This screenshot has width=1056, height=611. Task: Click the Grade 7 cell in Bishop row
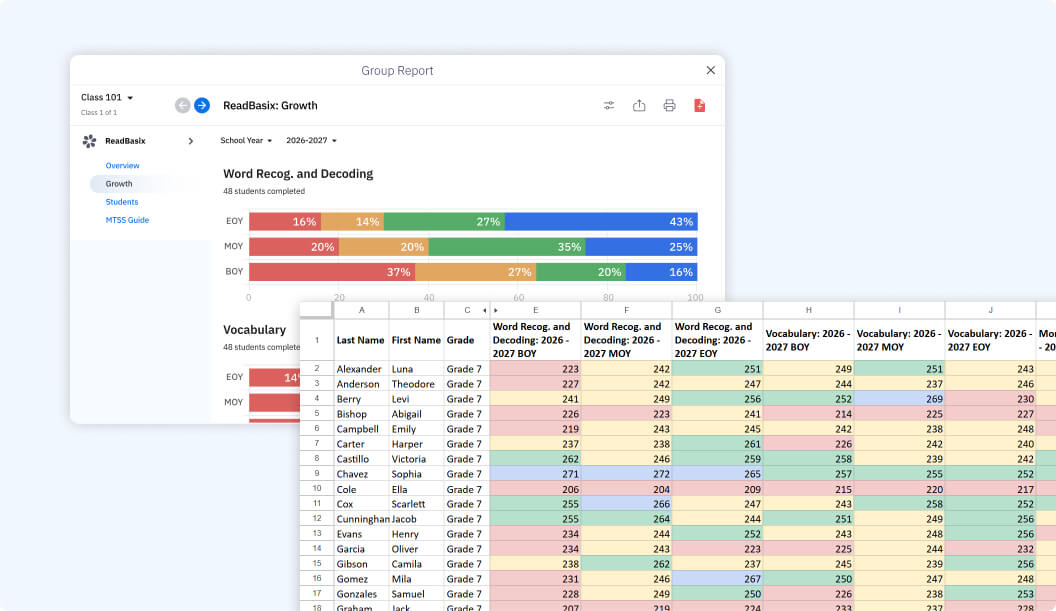[466, 414]
